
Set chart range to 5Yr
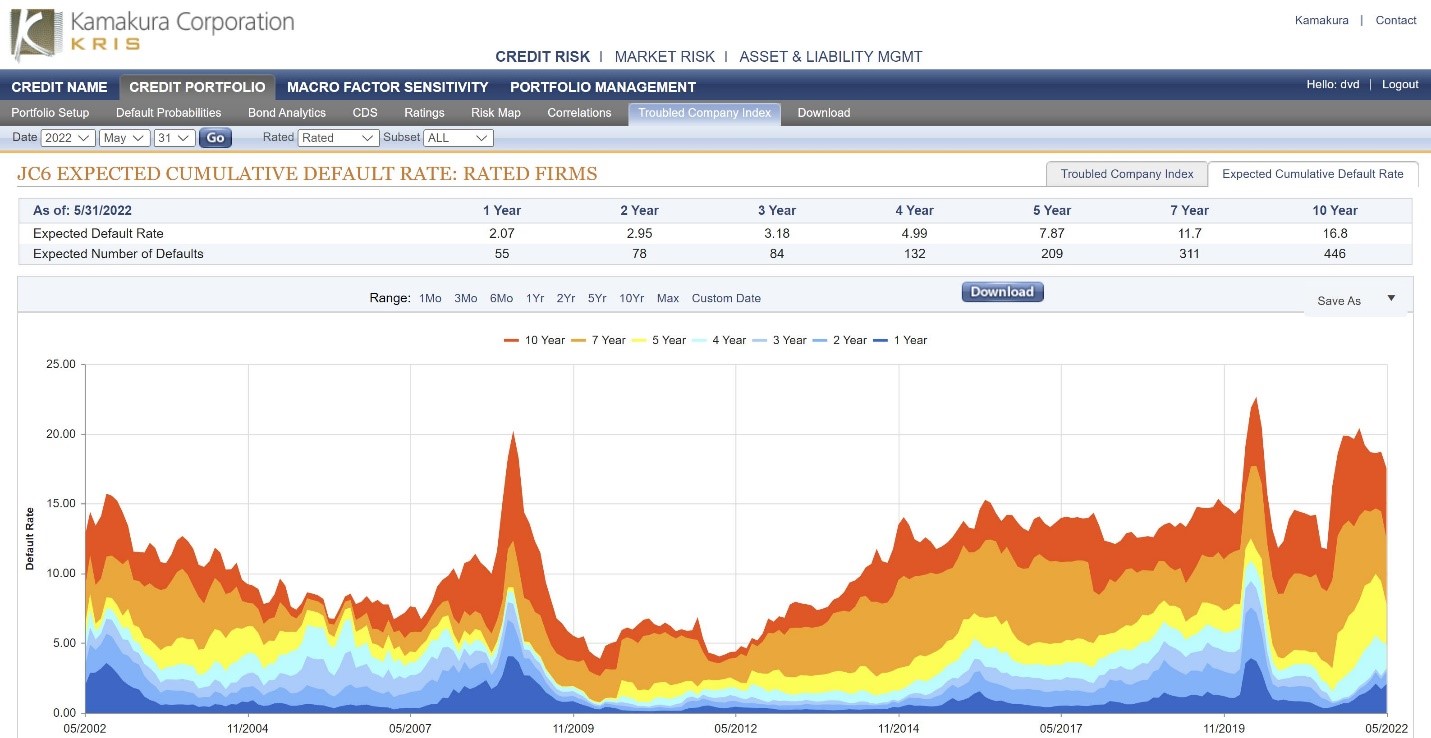[x=597, y=298]
